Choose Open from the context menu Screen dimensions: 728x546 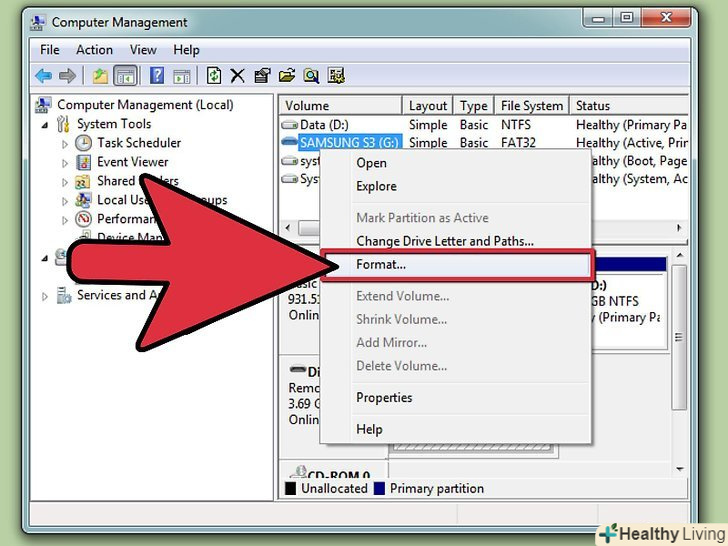tap(455, 163)
